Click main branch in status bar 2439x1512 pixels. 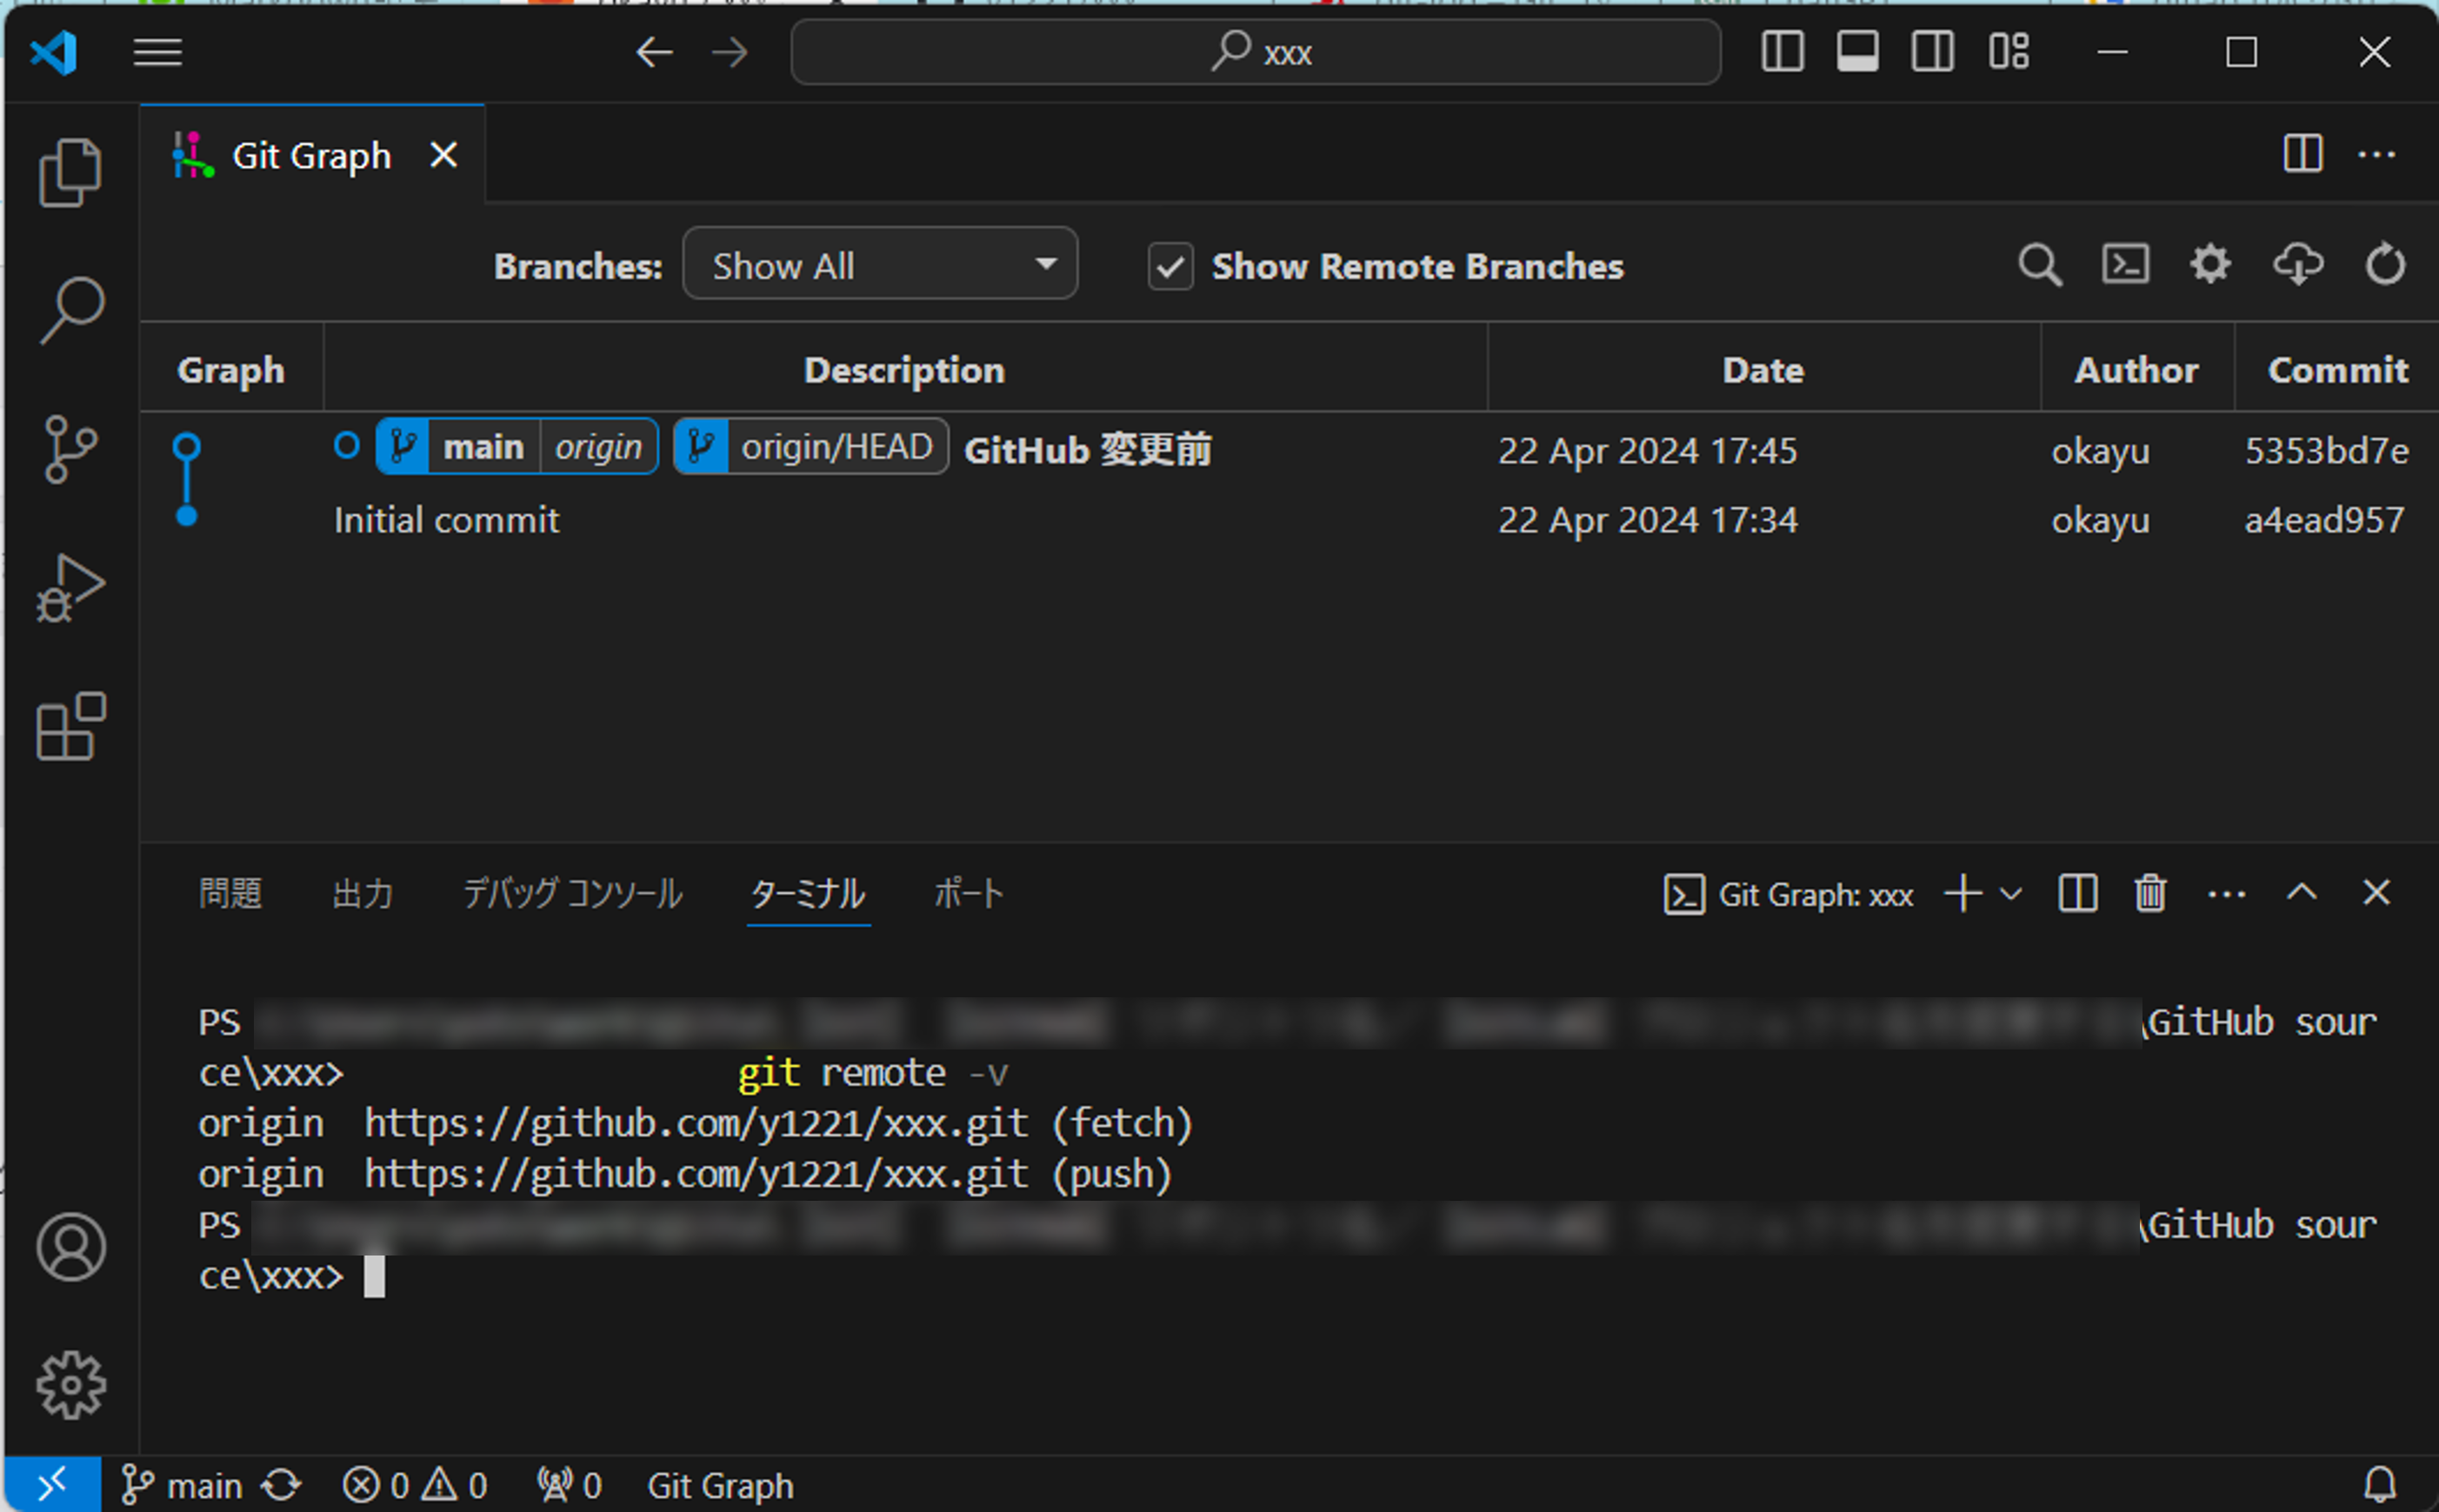[183, 1486]
